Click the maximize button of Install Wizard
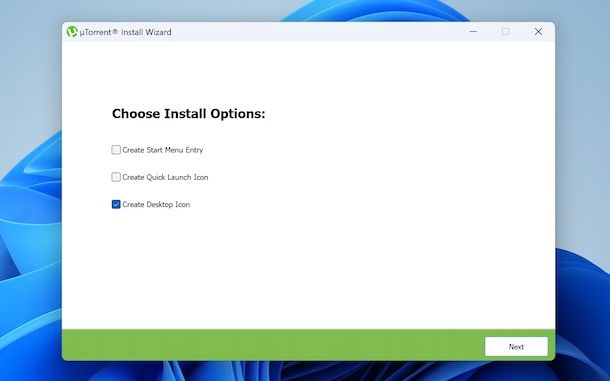The height and width of the screenshot is (381, 610). 505,32
